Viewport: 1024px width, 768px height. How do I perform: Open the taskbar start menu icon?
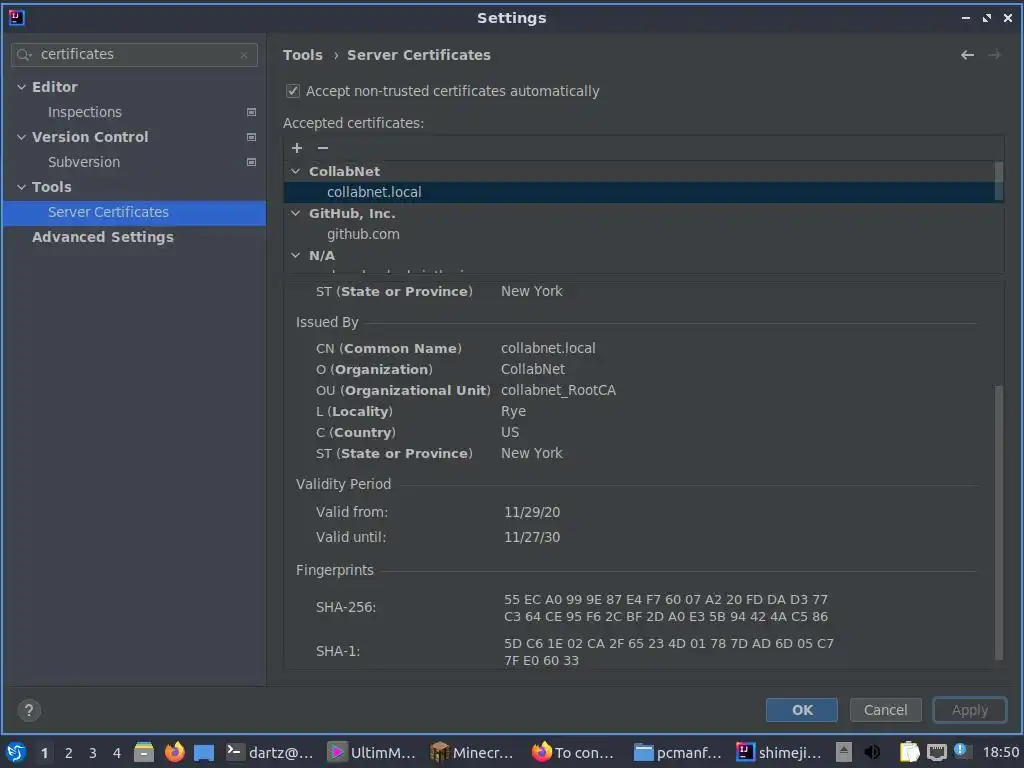click(16, 752)
